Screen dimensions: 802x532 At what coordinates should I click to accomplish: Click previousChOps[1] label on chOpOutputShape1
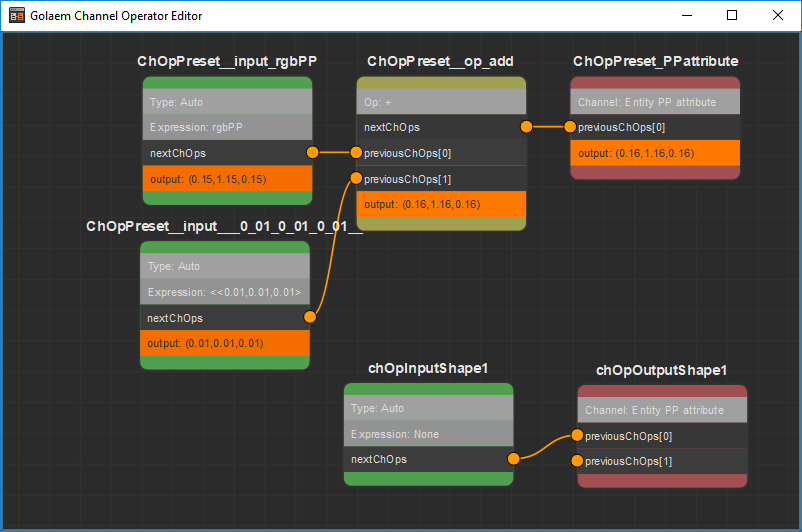(x=629, y=461)
